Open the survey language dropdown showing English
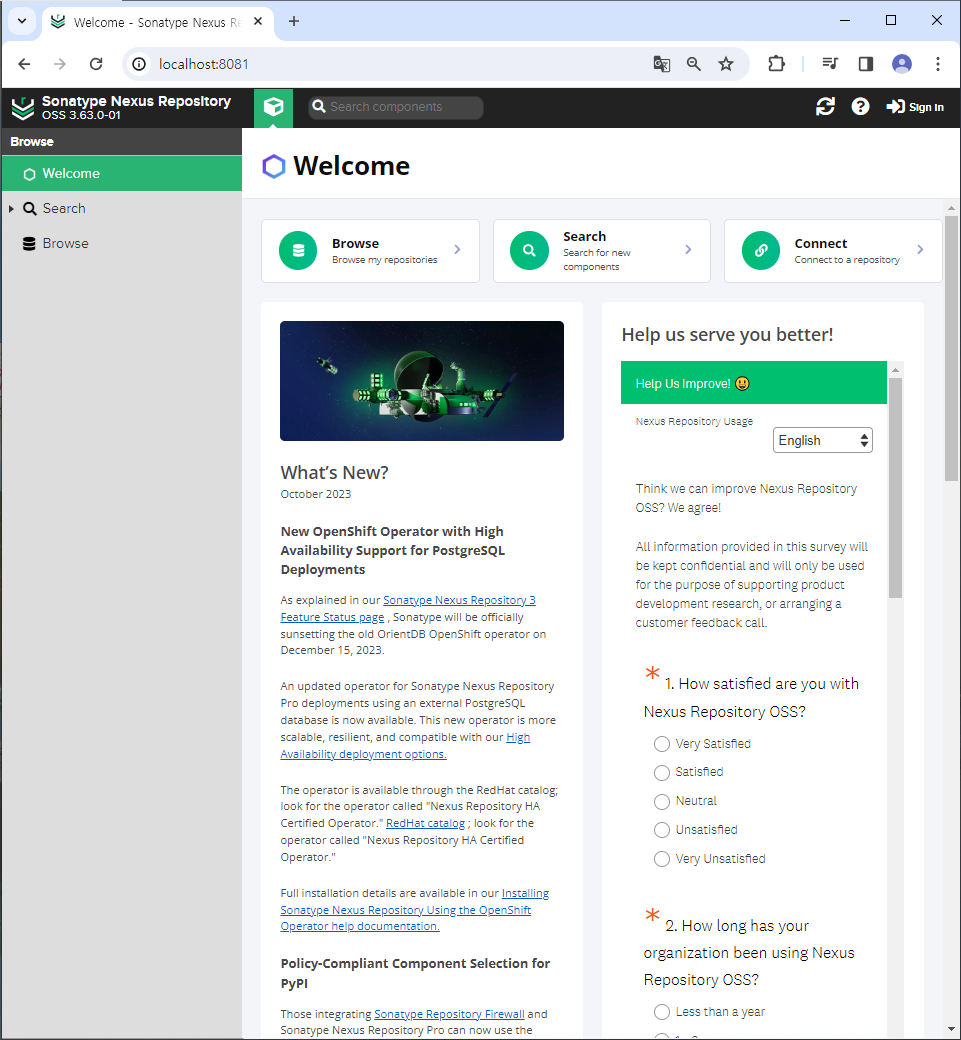 point(822,440)
